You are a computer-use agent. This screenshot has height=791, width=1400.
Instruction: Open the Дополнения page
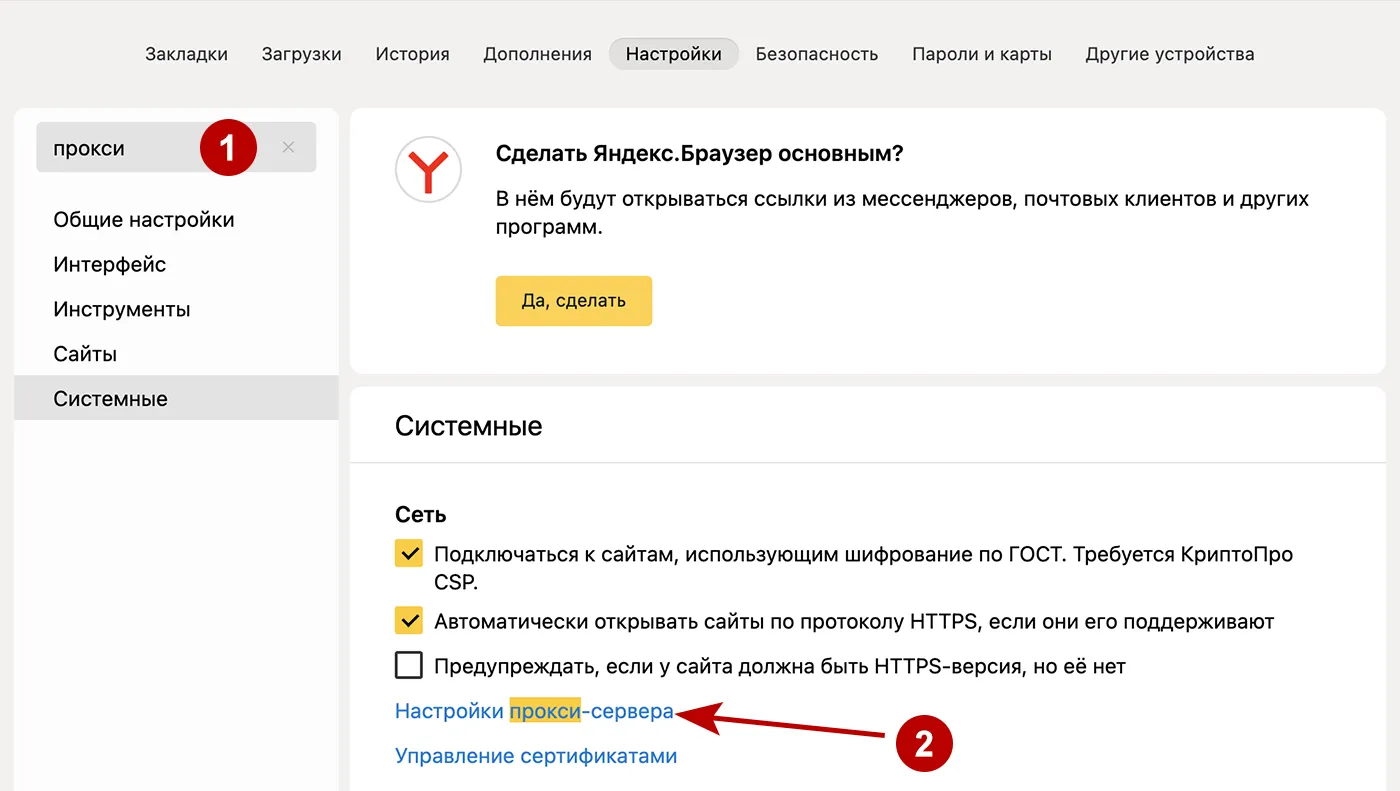pyautogui.click(x=537, y=54)
